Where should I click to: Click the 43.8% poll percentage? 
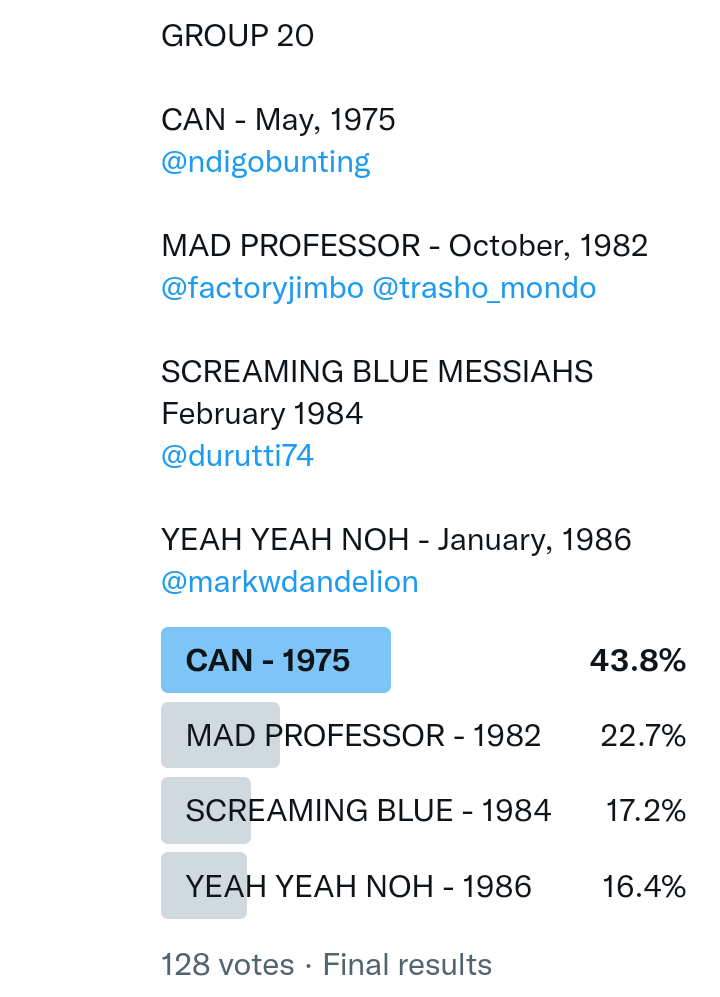tap(638, 660)
